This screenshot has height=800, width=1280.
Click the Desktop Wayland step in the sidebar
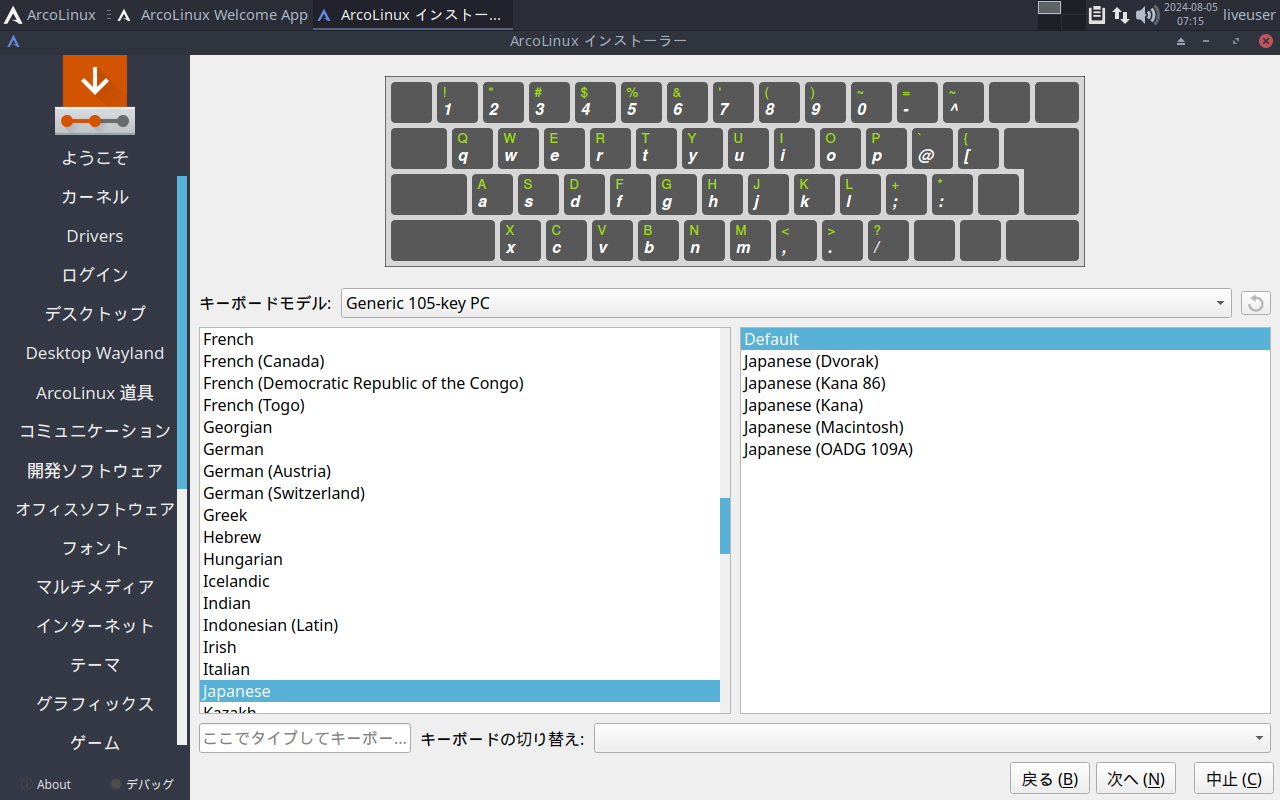coord(95,353)
